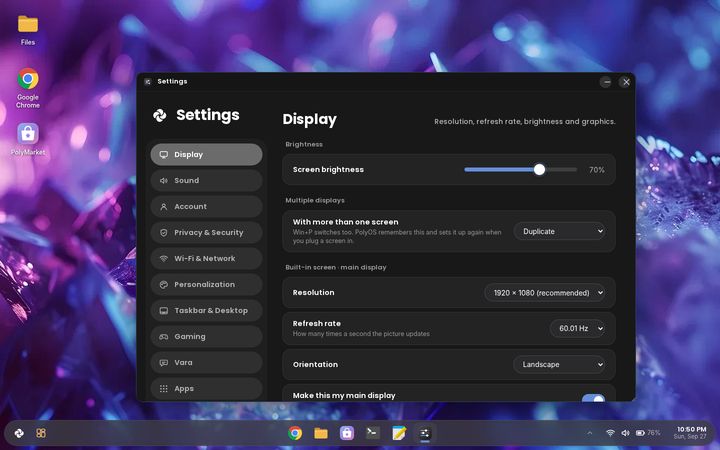Open the Google Chrome desktop shortcut
720x450 pixels.
point(28,88)
